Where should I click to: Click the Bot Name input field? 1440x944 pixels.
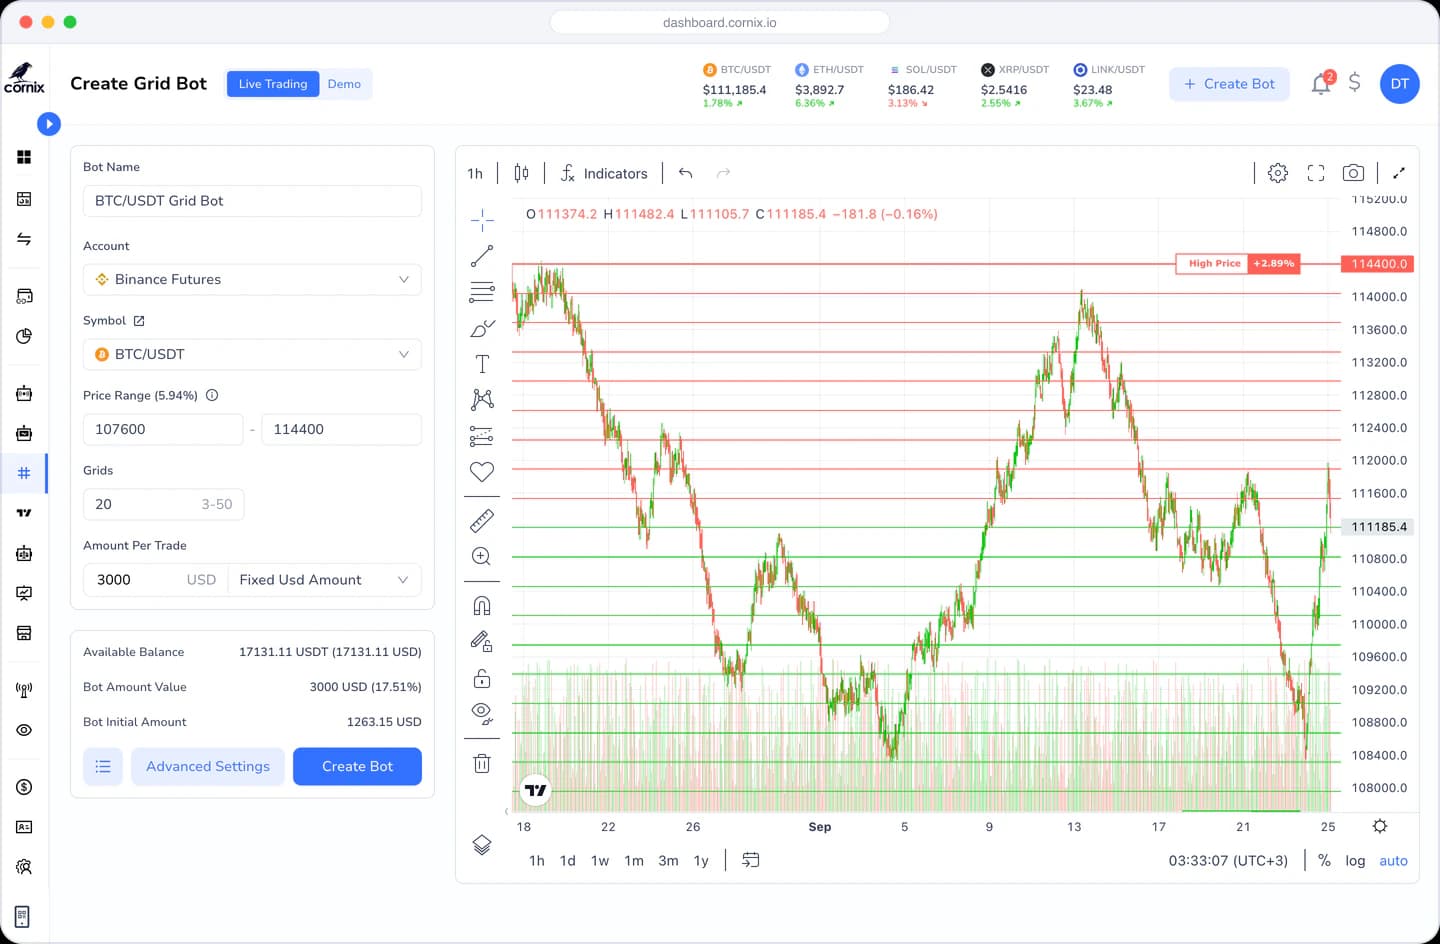tap(252, 201)
